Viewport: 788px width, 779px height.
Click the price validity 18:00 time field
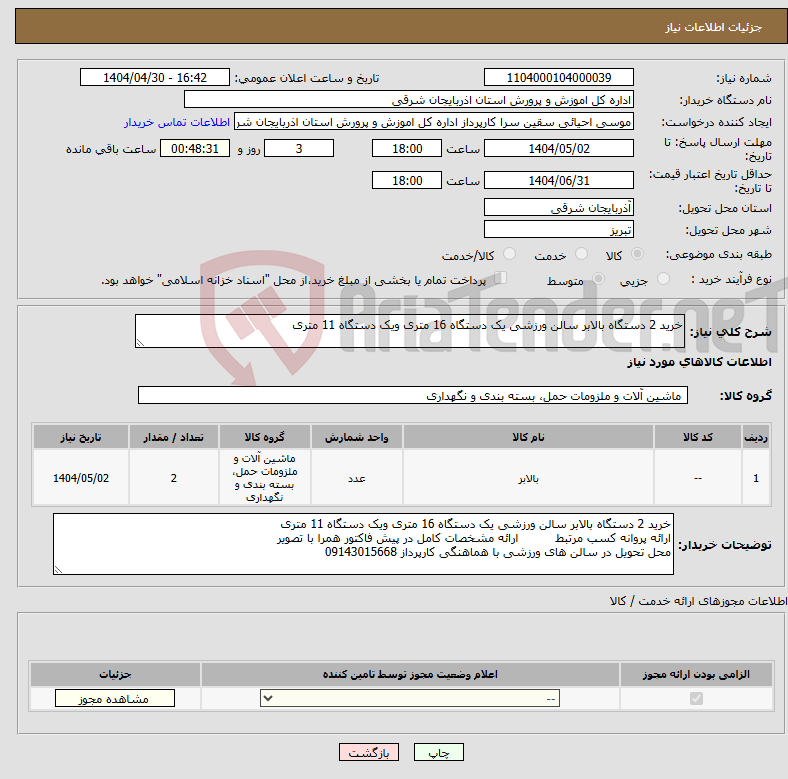click(407, 180)
